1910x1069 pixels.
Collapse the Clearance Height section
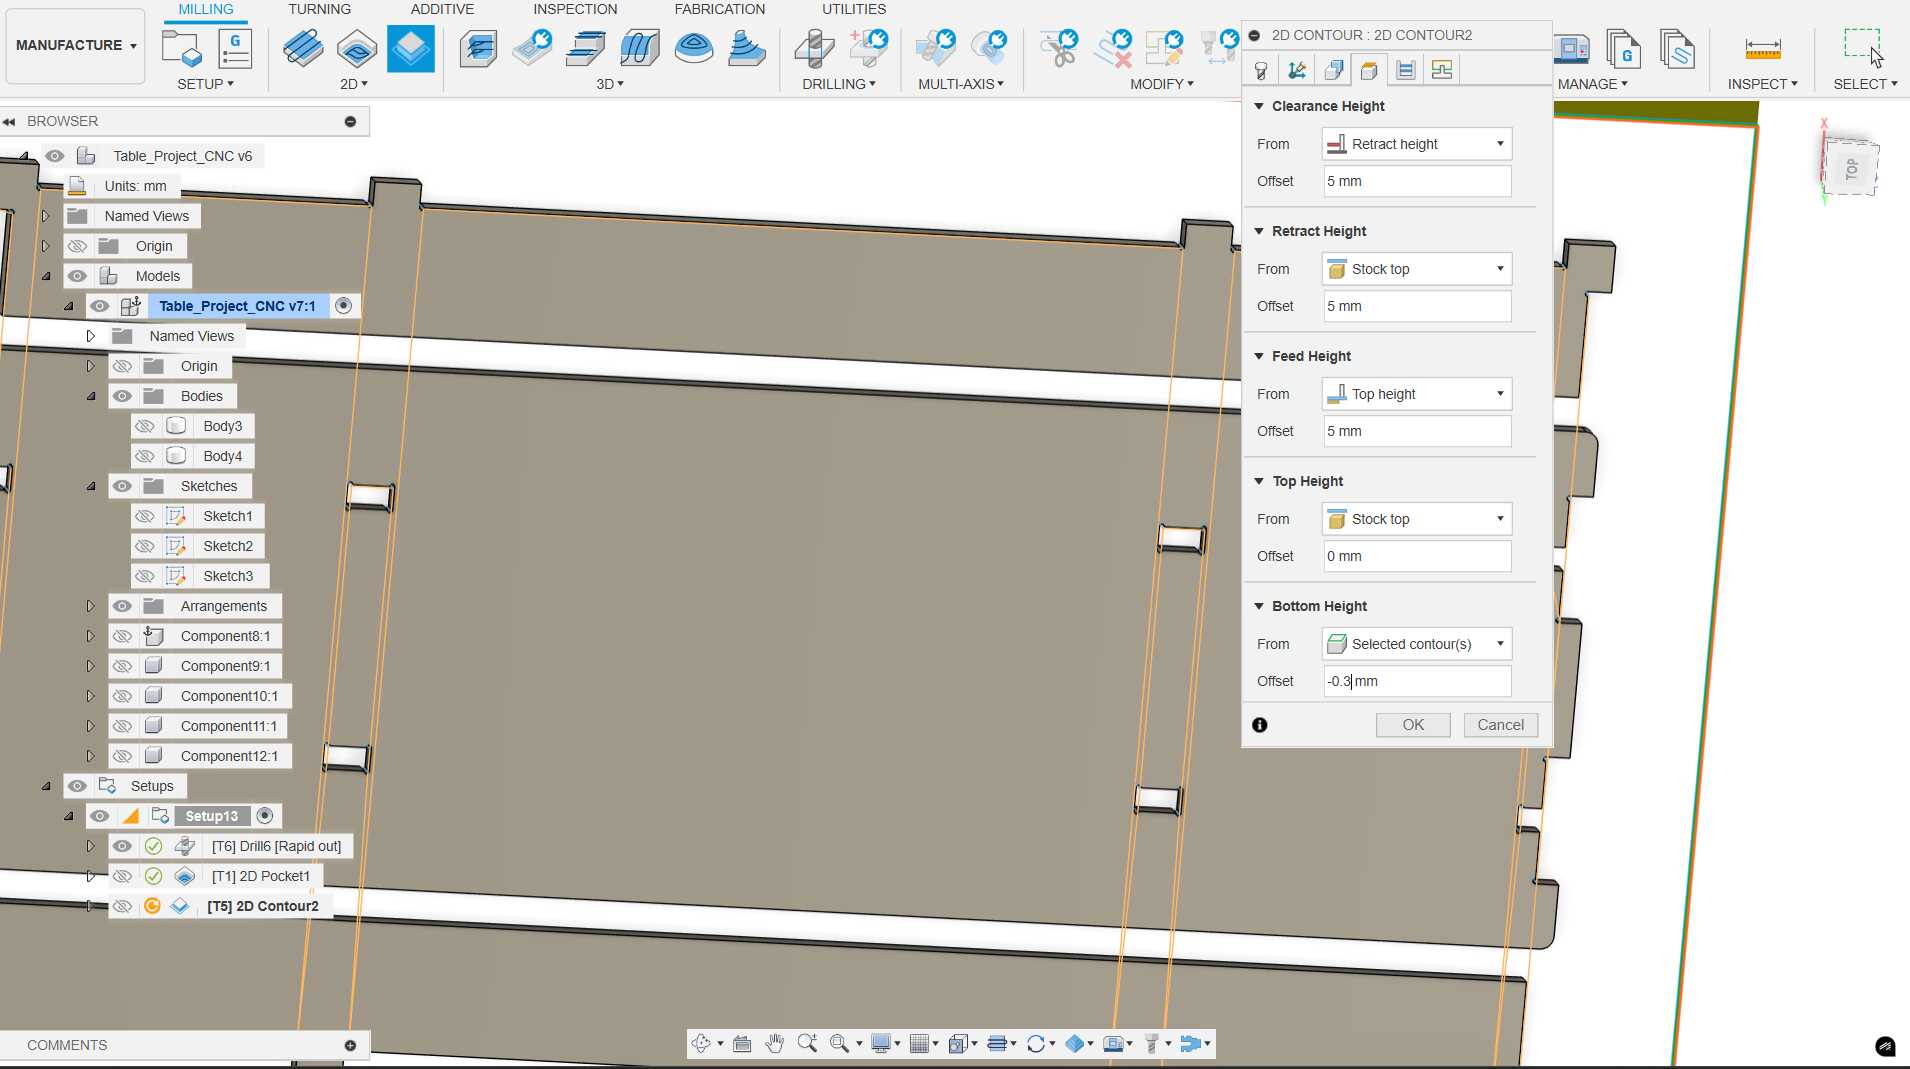(1259, 106)
